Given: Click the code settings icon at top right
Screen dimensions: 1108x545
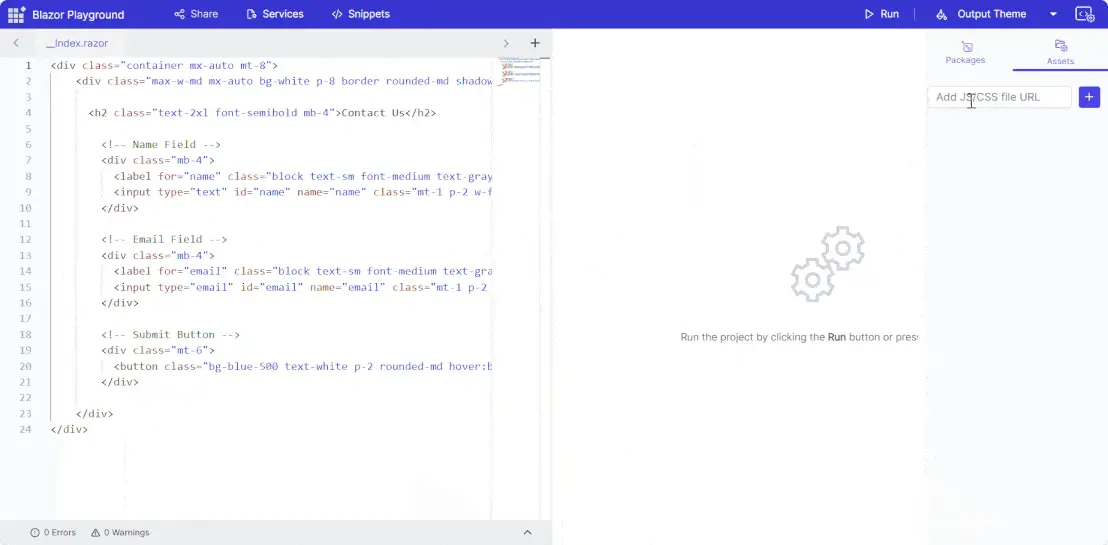Looking at the screenshot, I should (1085, 14).
